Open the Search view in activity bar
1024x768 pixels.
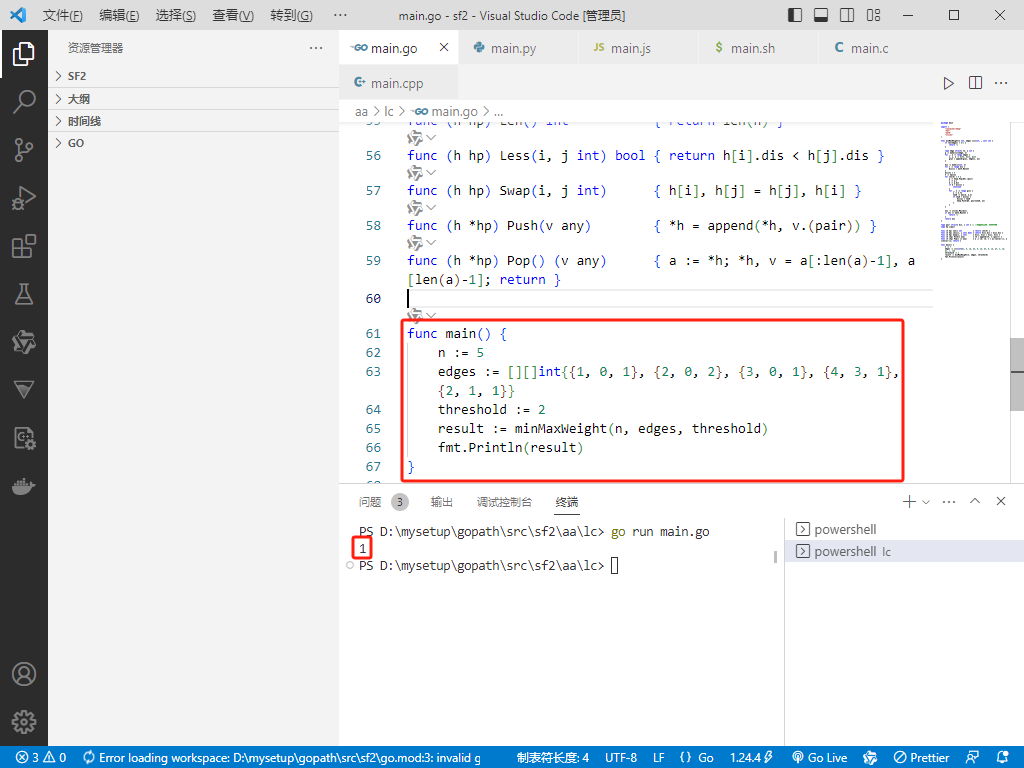[24, 102]
